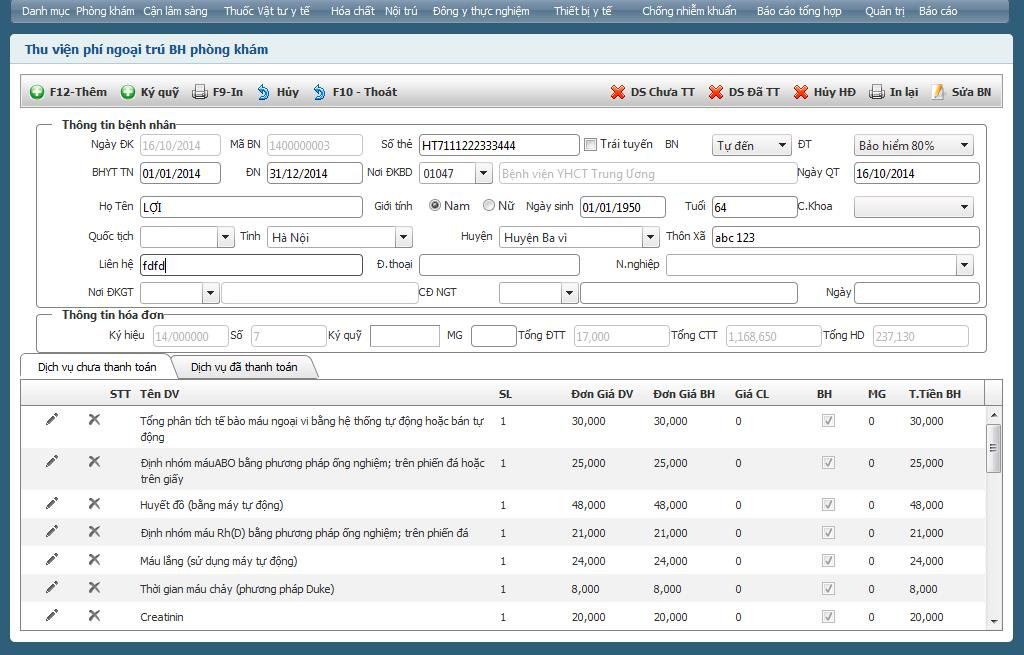Click the Ký quỹ amount input field
The height and width of the screenshot is (655, 1024).
[x=405, y=336]
